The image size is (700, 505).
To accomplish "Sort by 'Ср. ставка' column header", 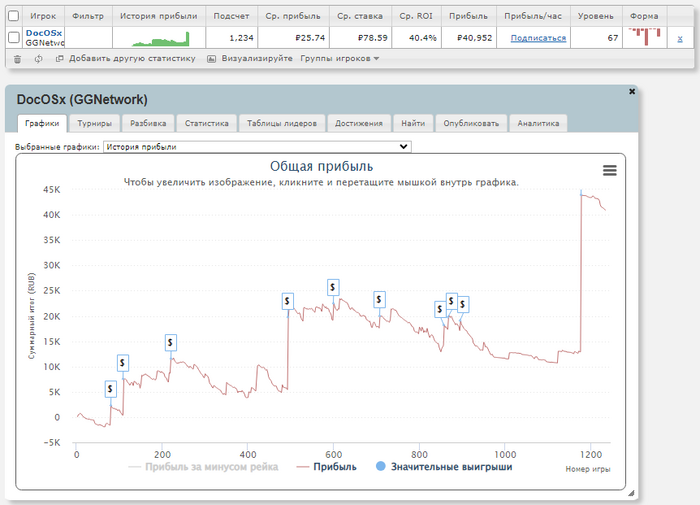I will (360, 16).
